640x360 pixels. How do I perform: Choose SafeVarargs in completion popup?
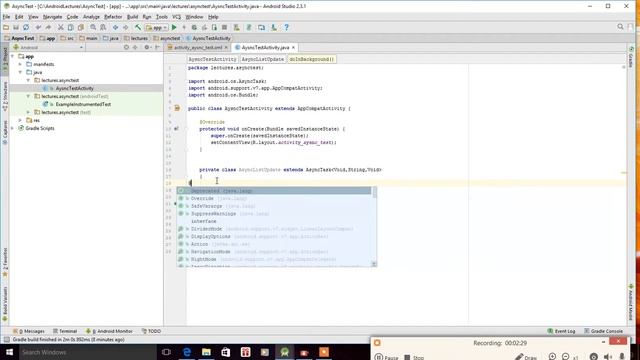click(x=274, y=206)
